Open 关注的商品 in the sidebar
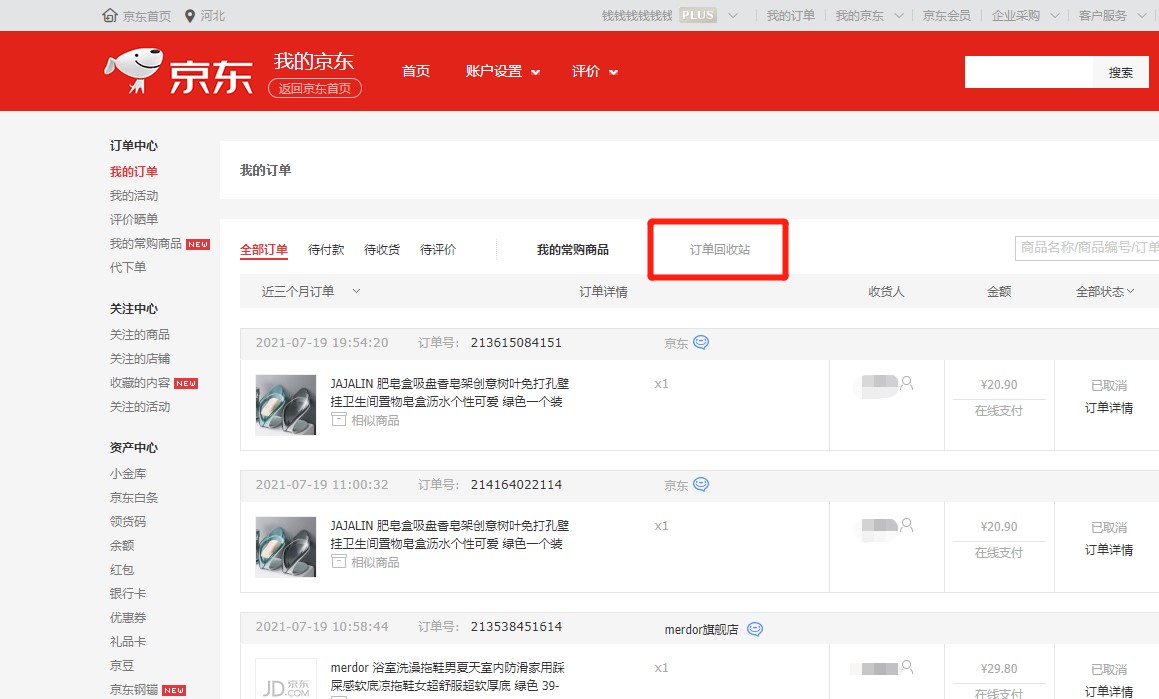Viewport: 1159px width, 699px height. 140,335
